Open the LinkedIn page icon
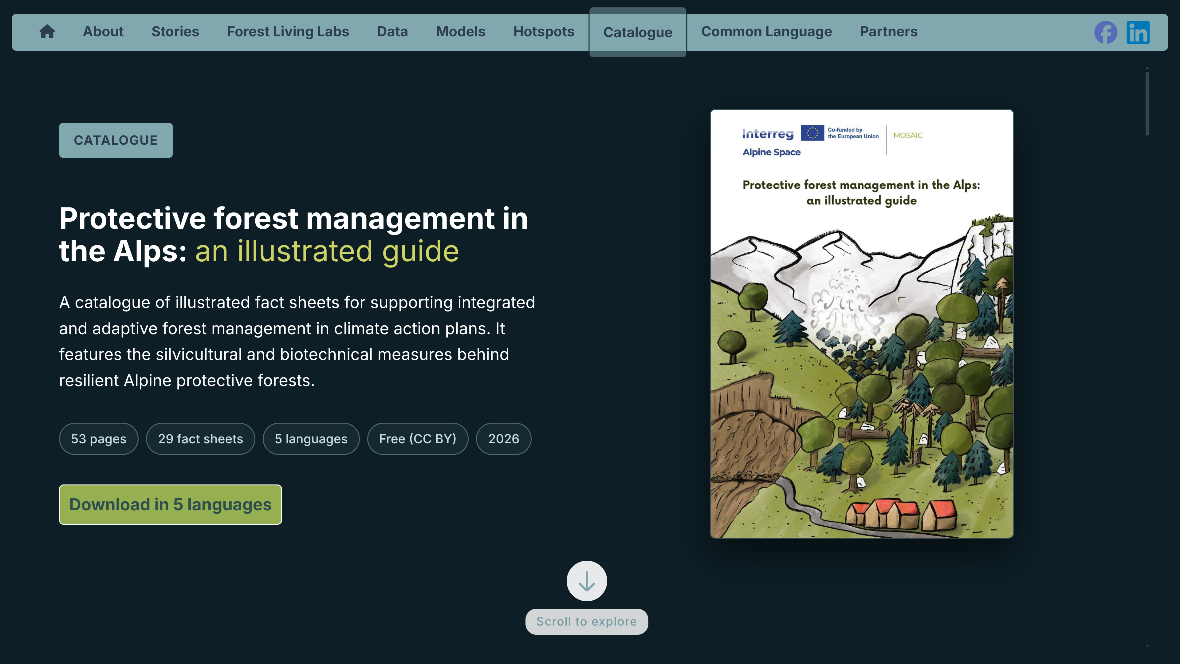Screen dimensions: 1180x664 [x=1138, y=32]
